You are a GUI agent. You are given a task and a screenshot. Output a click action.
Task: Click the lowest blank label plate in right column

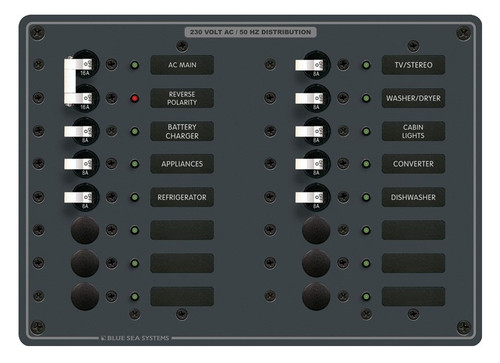coord(413,296)
